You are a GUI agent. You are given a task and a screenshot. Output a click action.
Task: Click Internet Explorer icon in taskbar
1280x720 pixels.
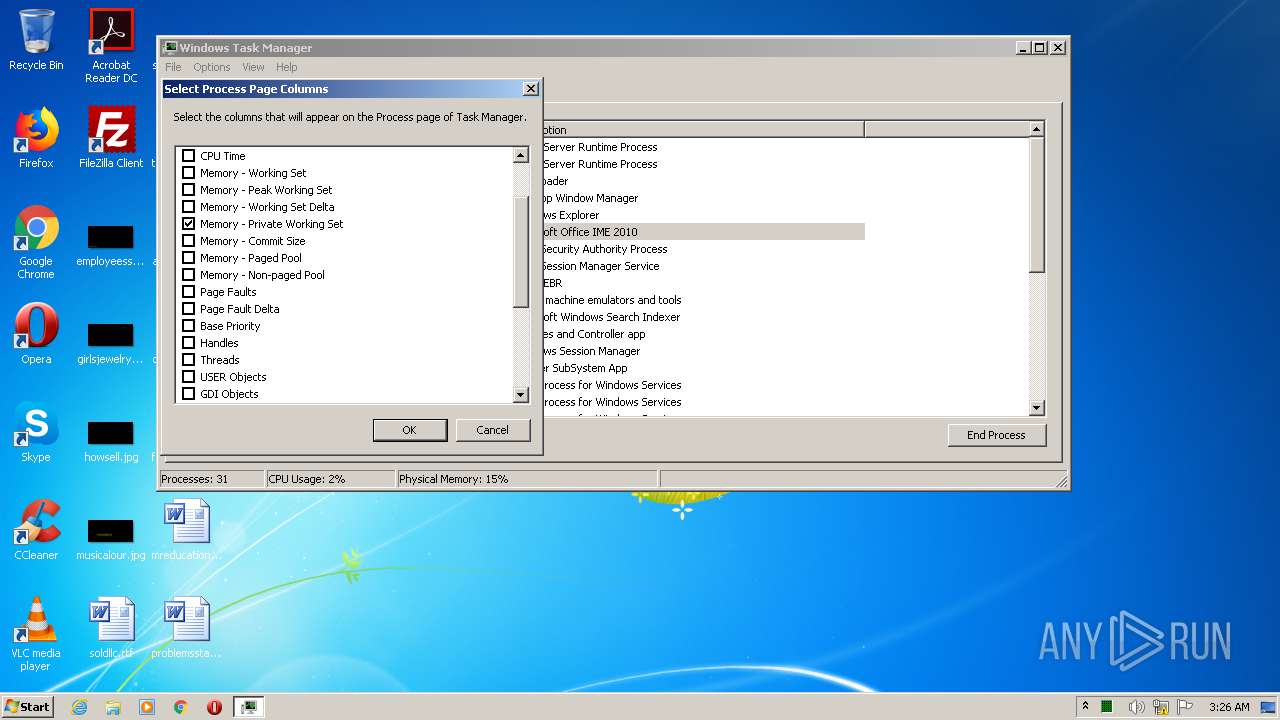pos(79,707)
